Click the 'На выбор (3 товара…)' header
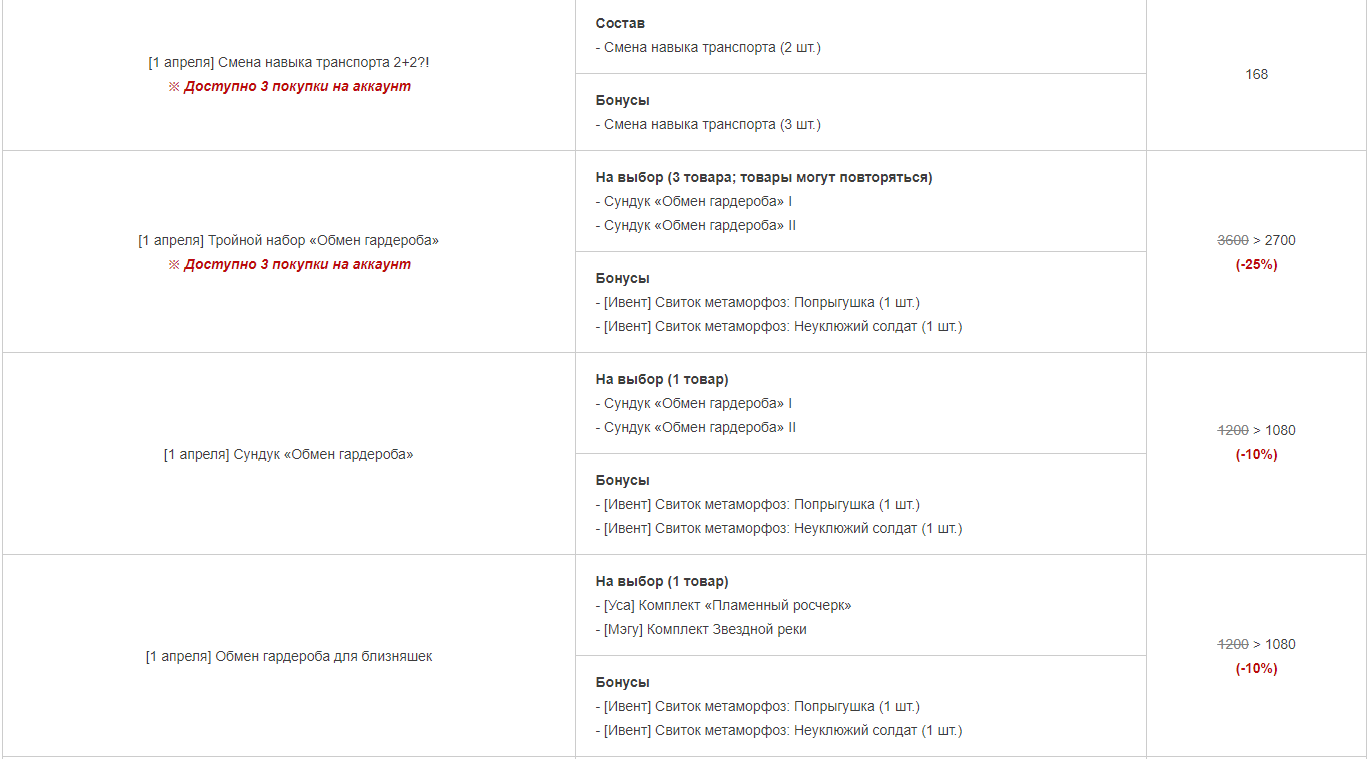 (764, 177)
